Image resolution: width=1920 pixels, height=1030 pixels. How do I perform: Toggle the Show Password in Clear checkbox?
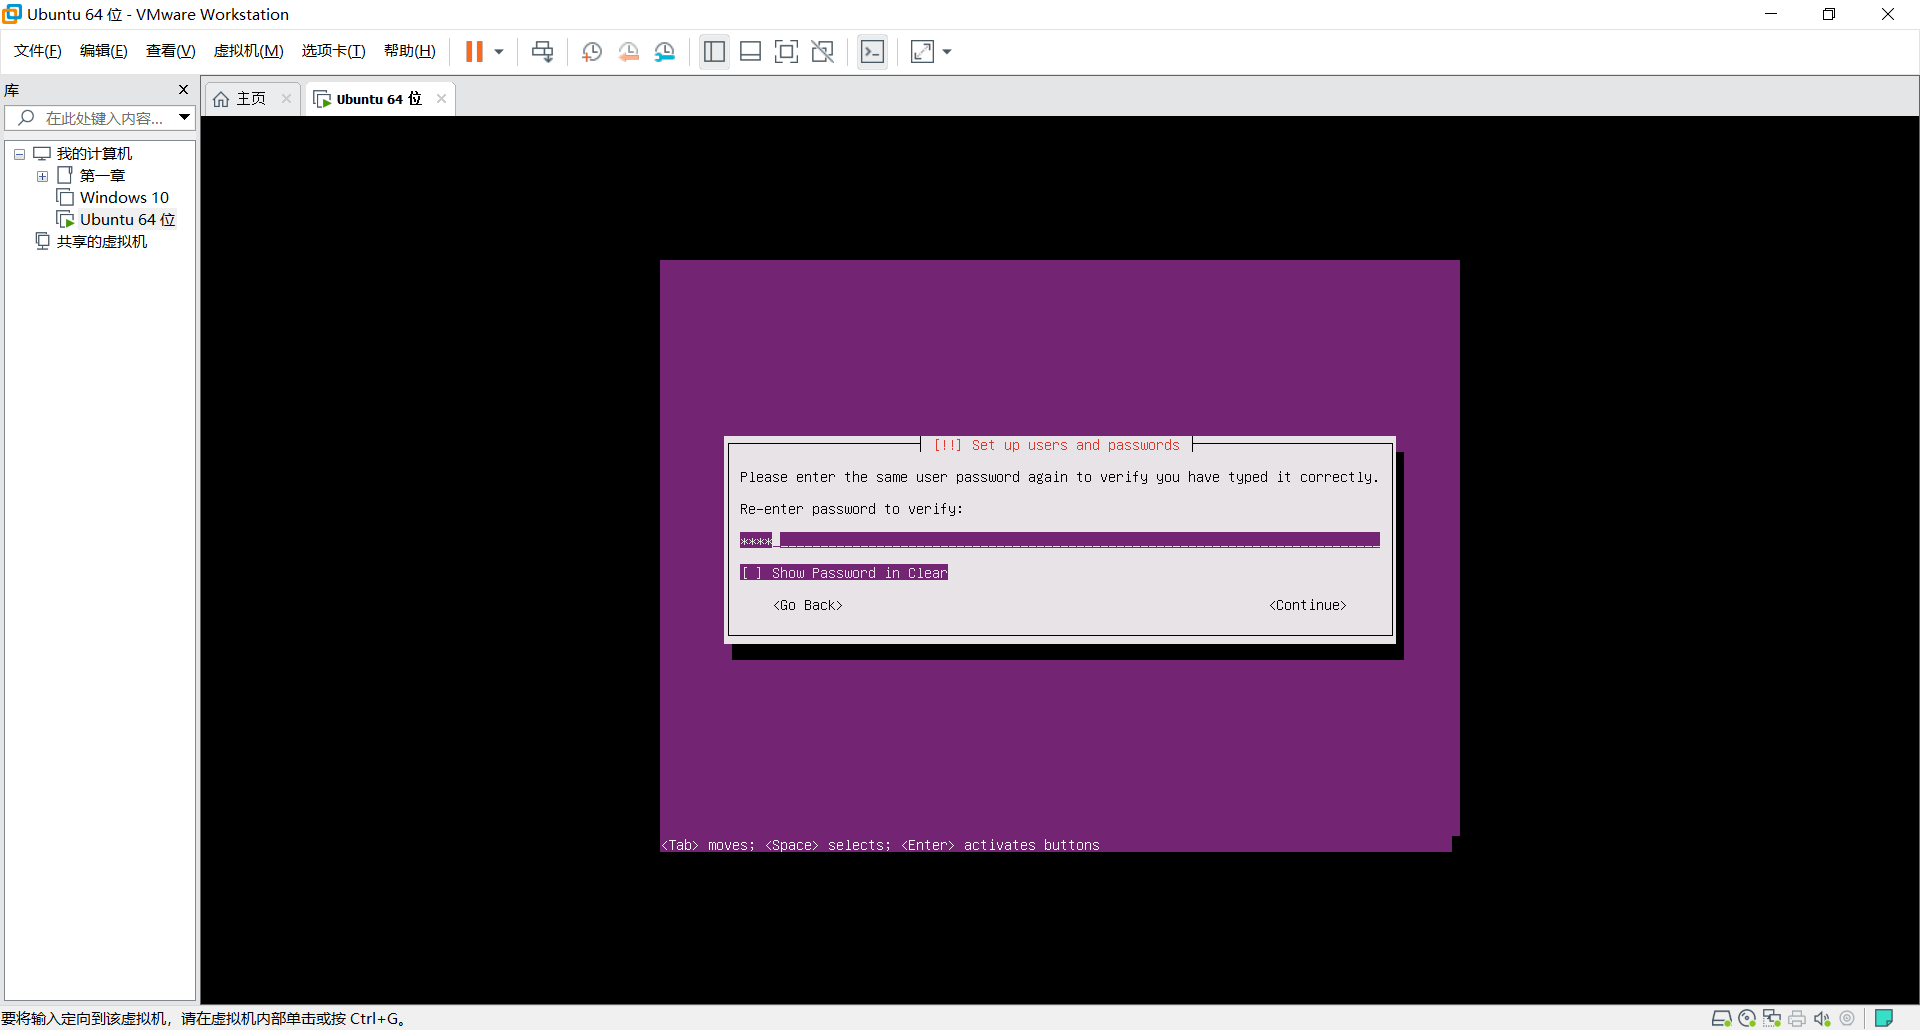click(x=844, y=573)
